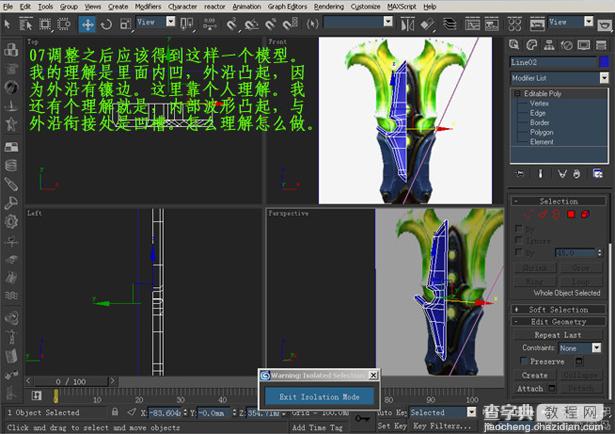Viewport: 615px width, 434px height.
Task: Switch to the Create command panel tab
Action: coord(514,45)
